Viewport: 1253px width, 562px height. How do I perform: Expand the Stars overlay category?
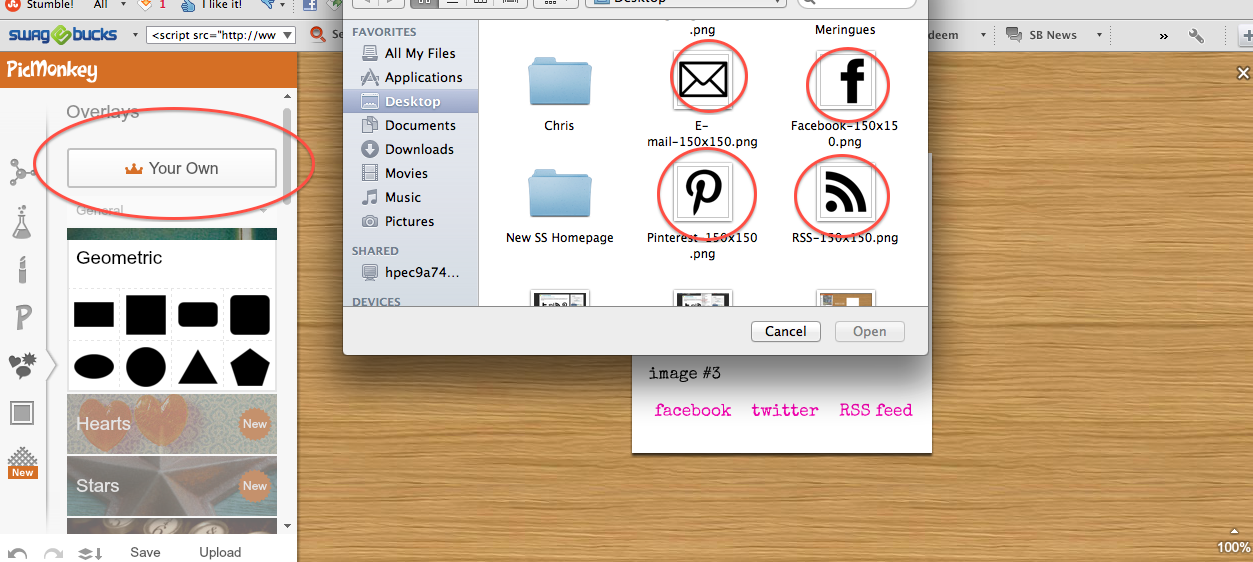[172, 486]
